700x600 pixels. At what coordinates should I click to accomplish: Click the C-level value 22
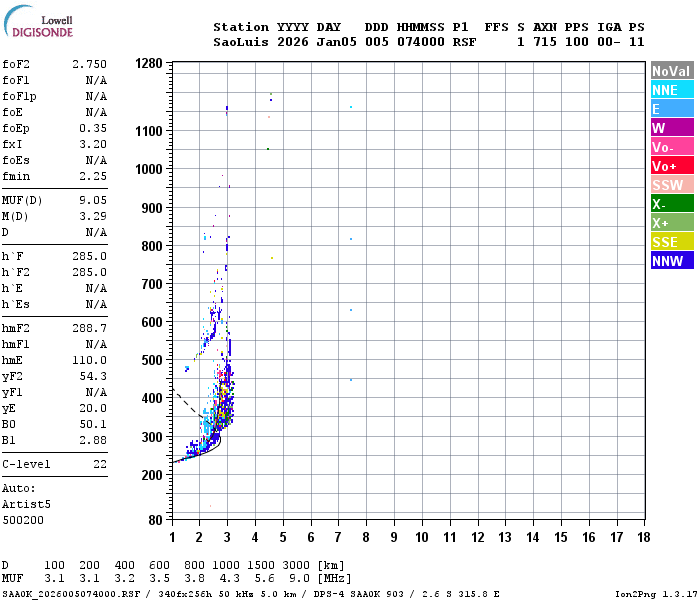pyautogui.click(x=100, y=464)
